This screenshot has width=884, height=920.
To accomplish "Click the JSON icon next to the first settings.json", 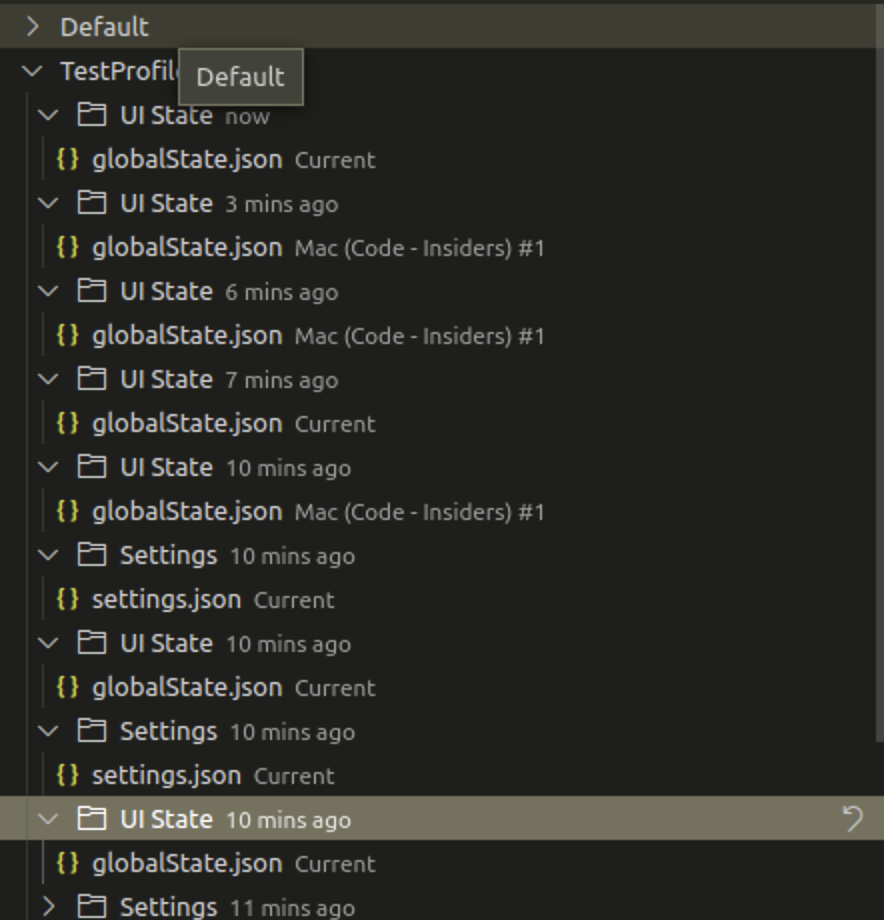I will point(66,599).
